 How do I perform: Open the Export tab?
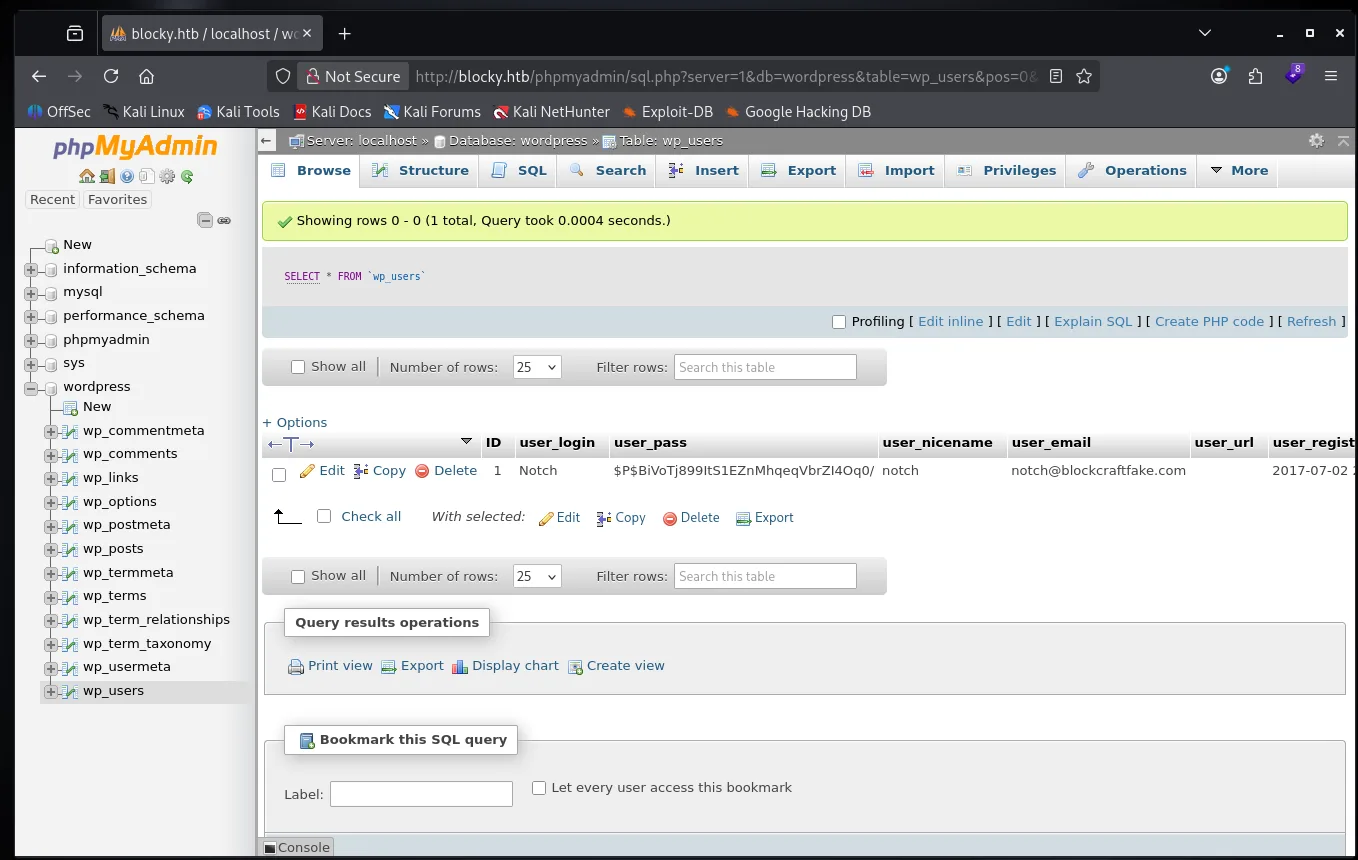(798, 171)
